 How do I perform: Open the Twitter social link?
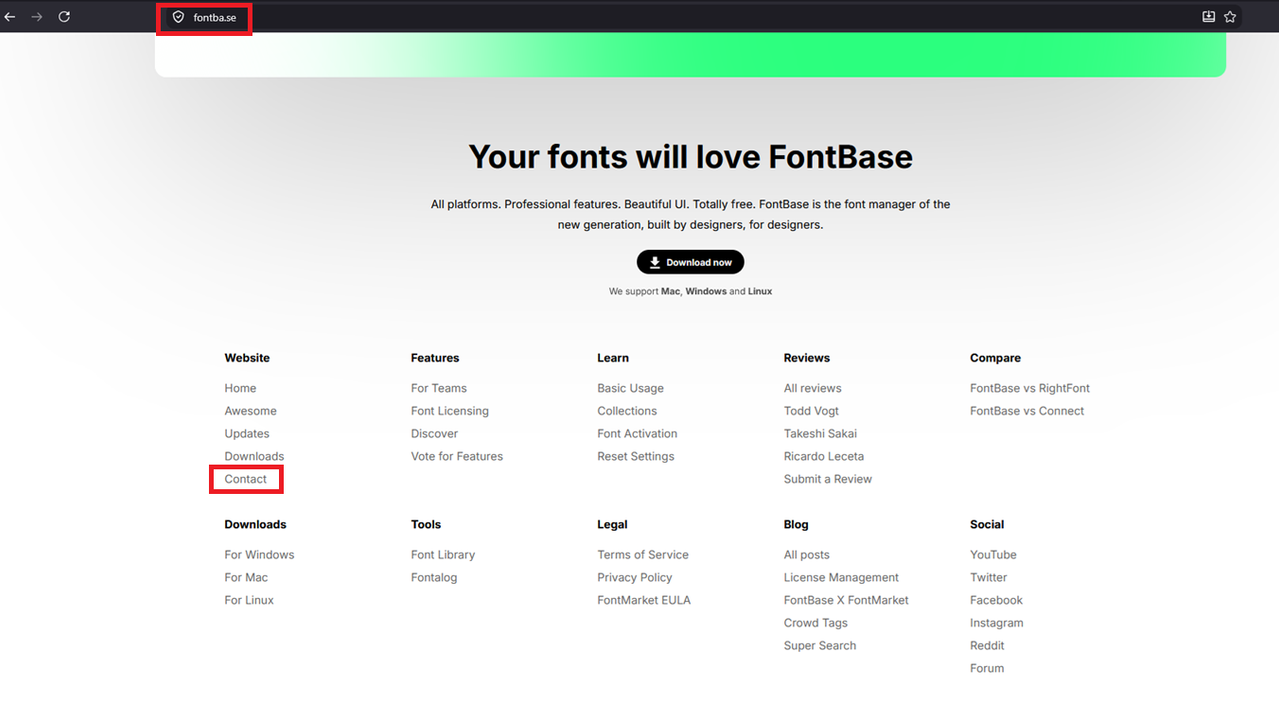[x=988, y=577]
